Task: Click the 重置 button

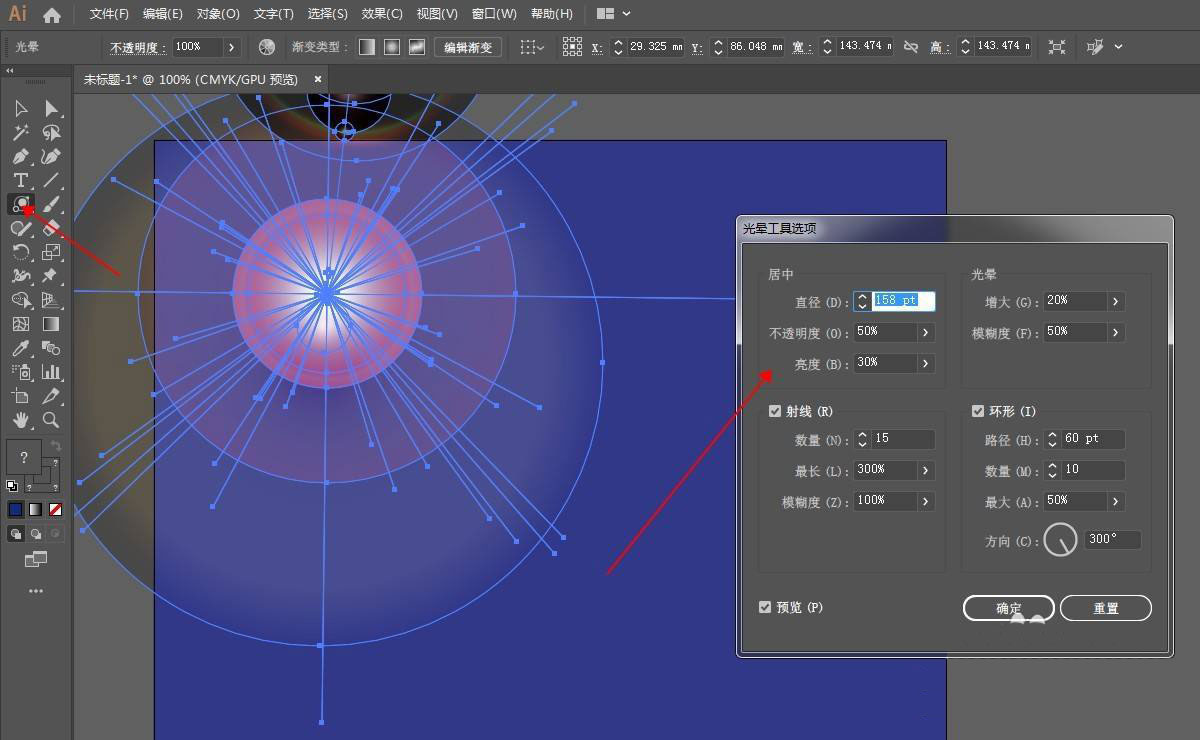Action: click(x=1106, y=608)
